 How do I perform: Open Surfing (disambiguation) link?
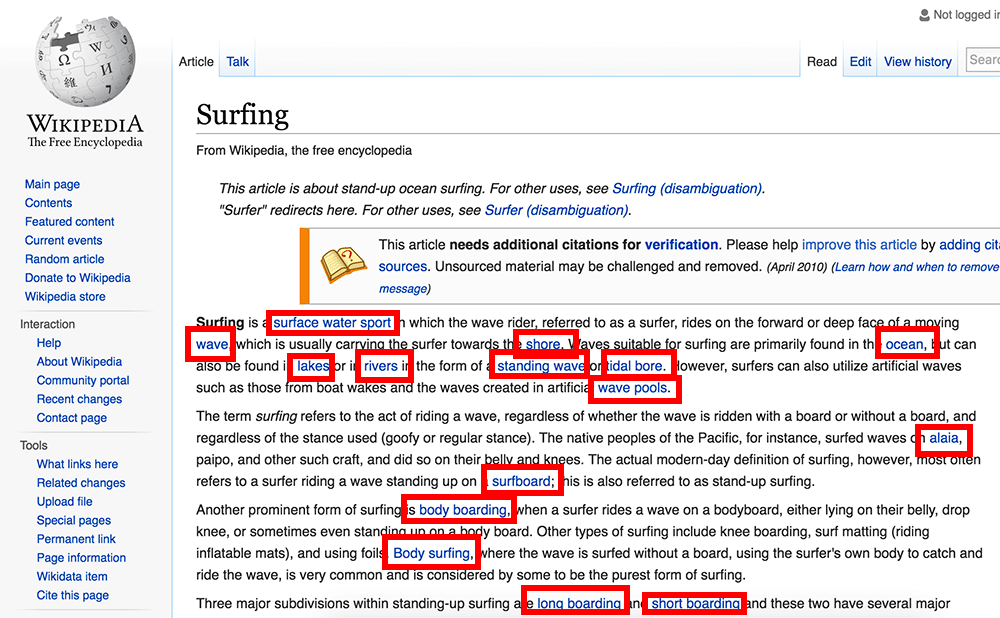pyautogui.click(x=687, y=189)
